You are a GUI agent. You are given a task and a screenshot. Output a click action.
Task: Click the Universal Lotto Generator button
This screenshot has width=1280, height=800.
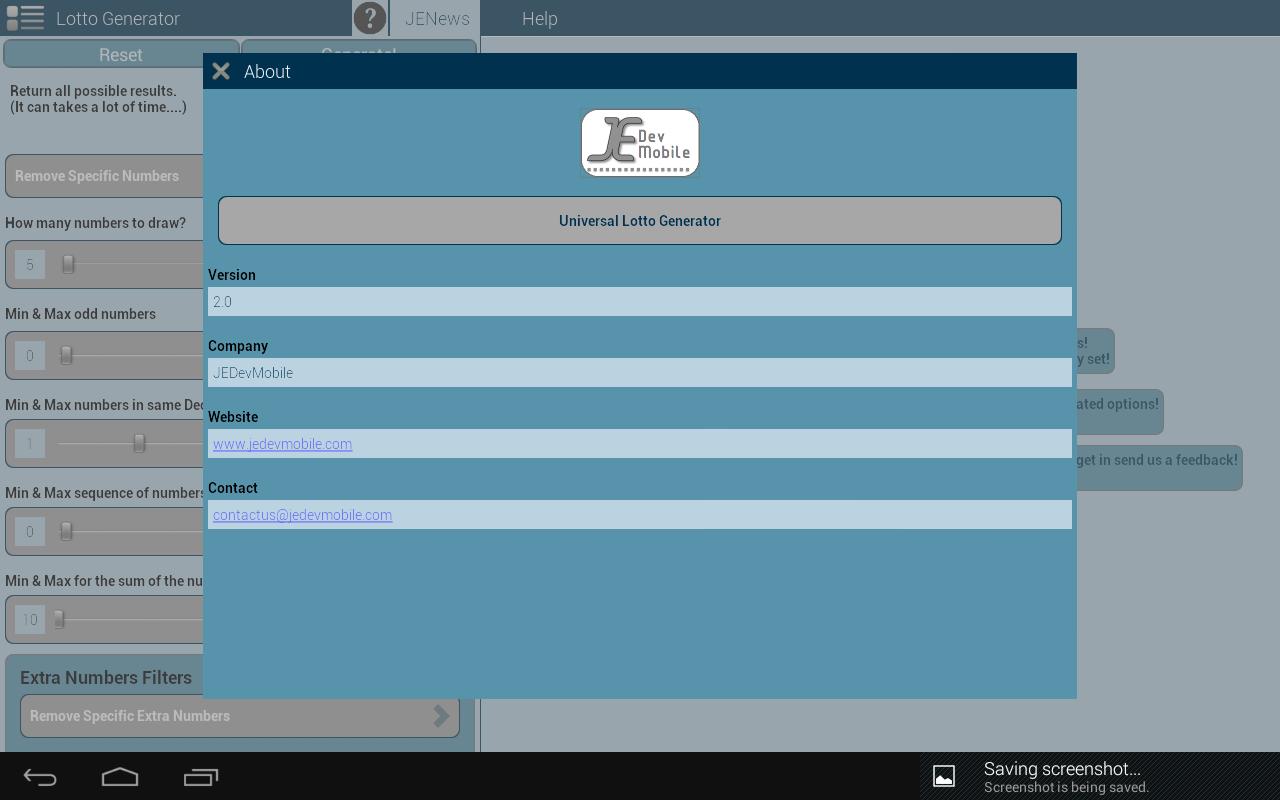640,220
